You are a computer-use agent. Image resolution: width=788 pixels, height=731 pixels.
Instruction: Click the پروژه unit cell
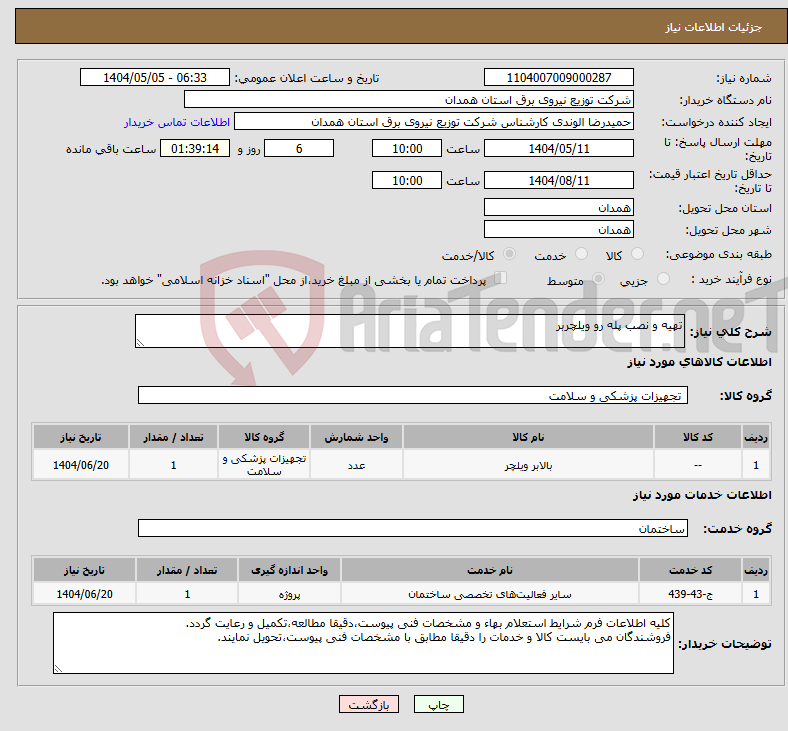(x=289, y=594)
